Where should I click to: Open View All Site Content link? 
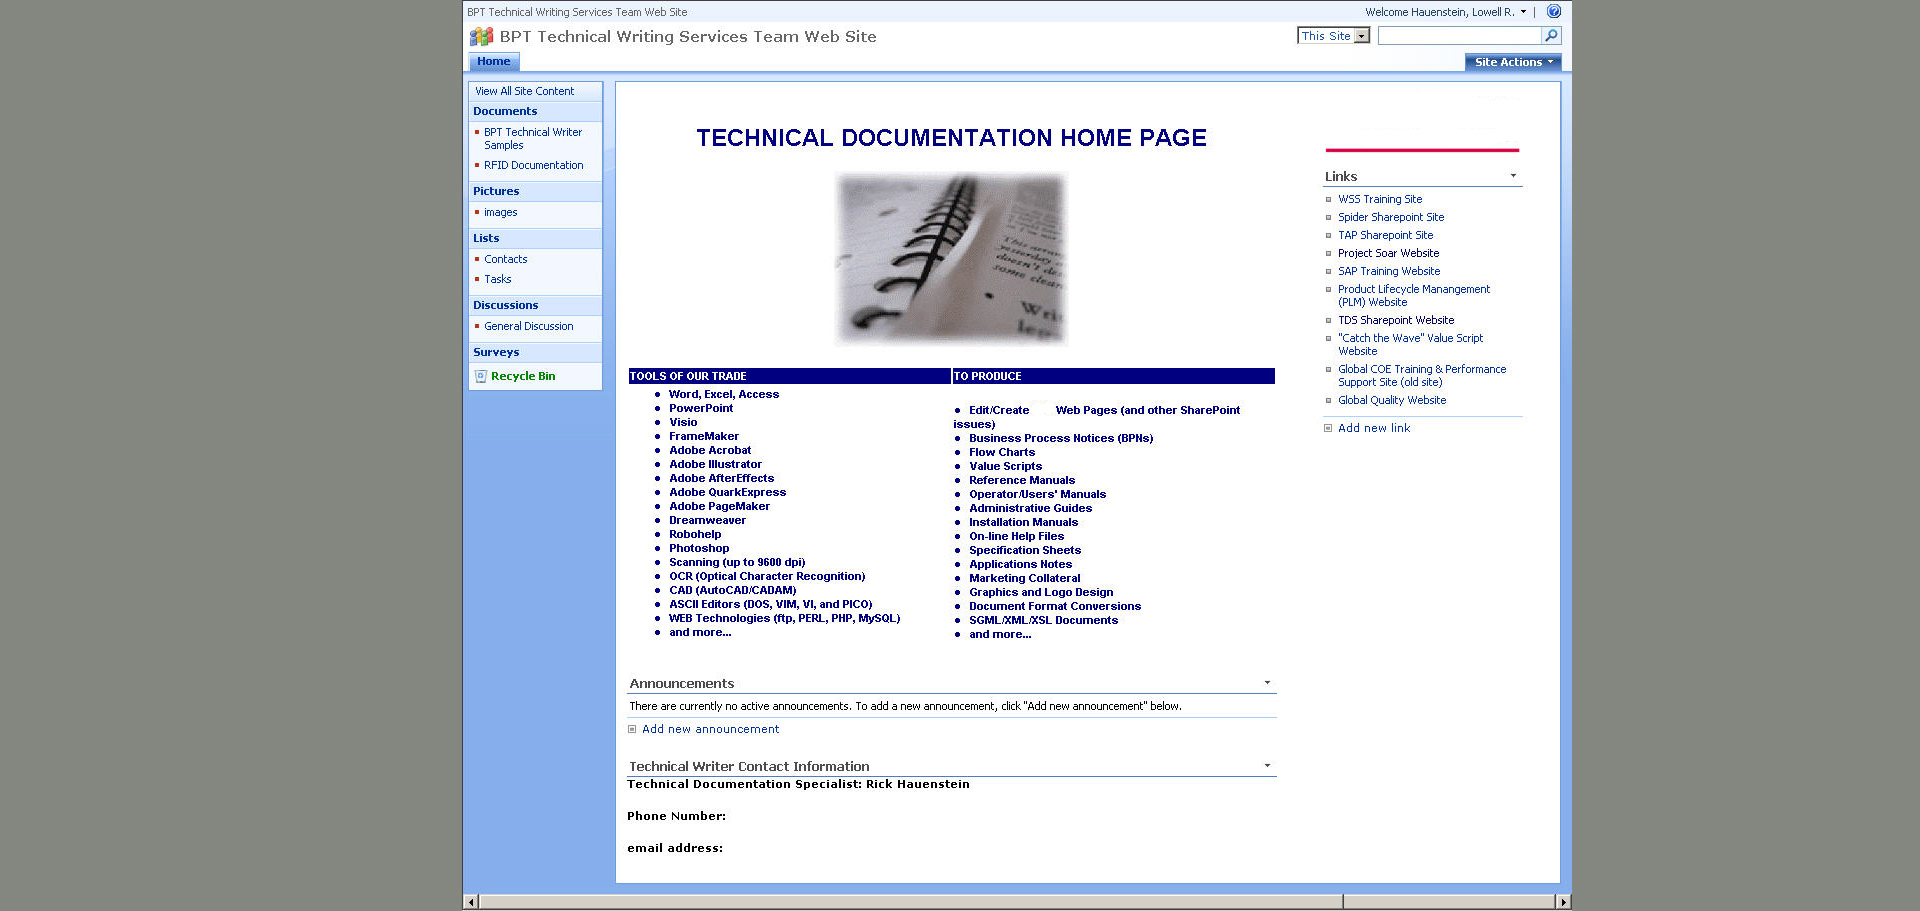point(524,91)
